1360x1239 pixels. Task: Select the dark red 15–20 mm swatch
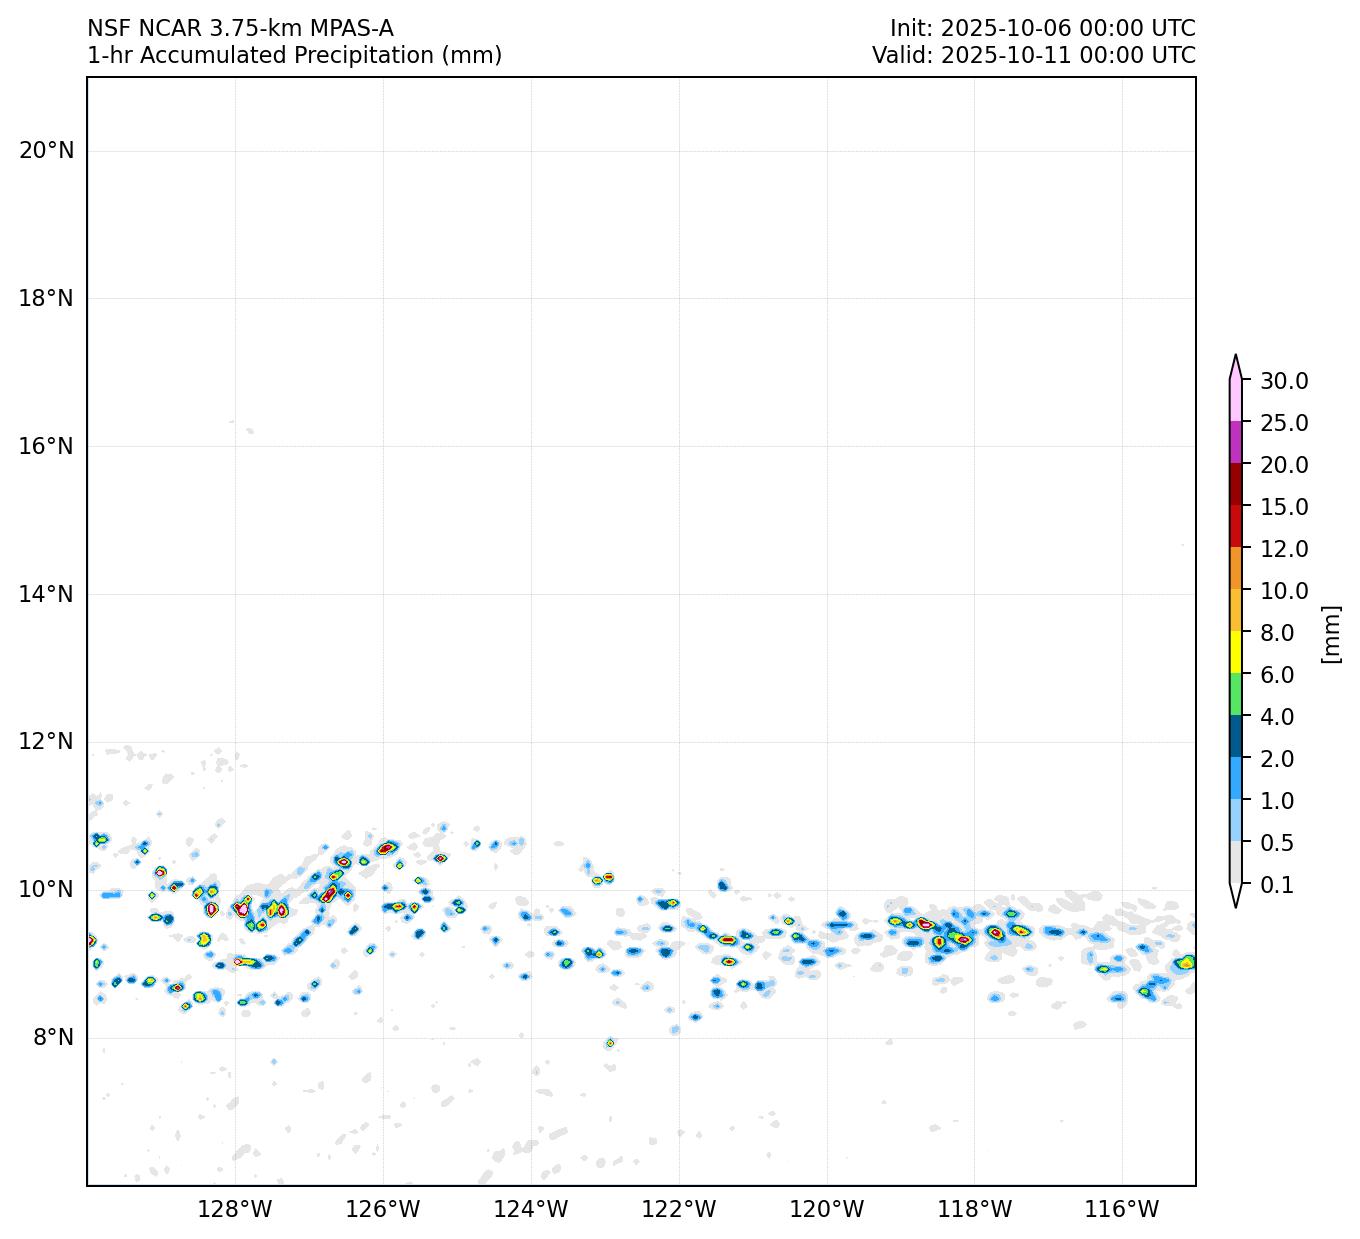coord(1236,485)
